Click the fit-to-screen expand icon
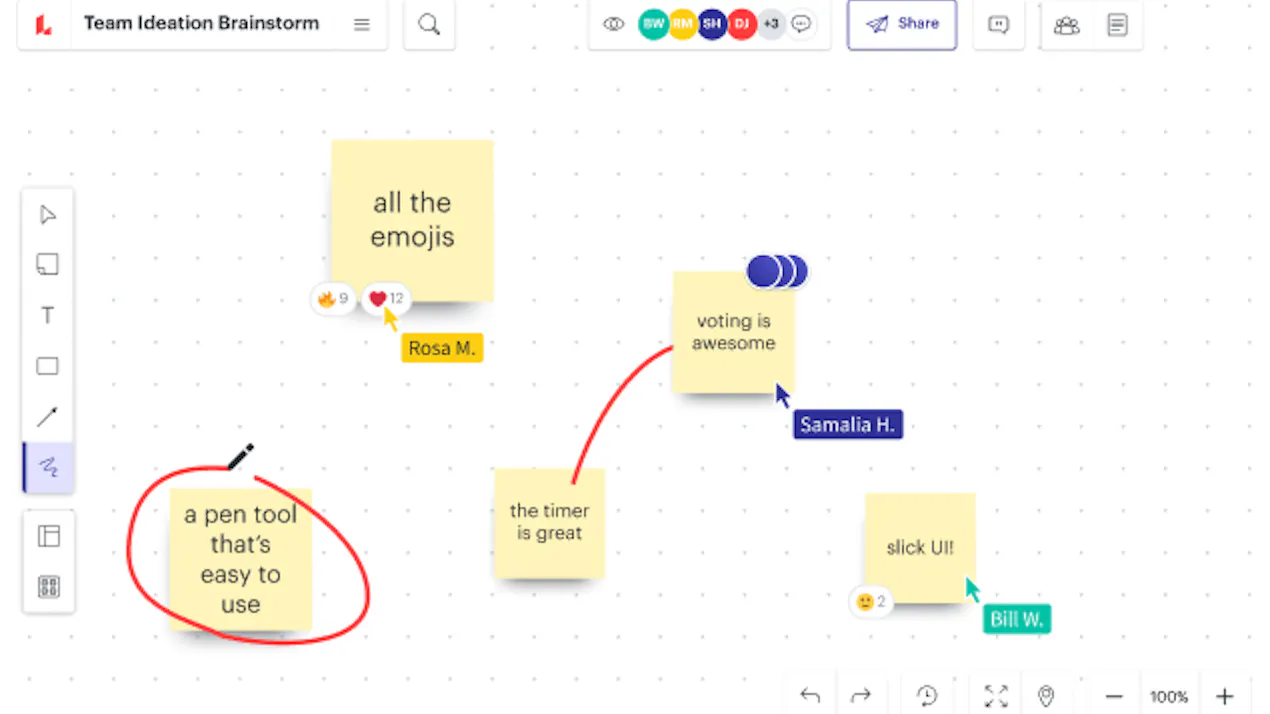 [996, 696]
